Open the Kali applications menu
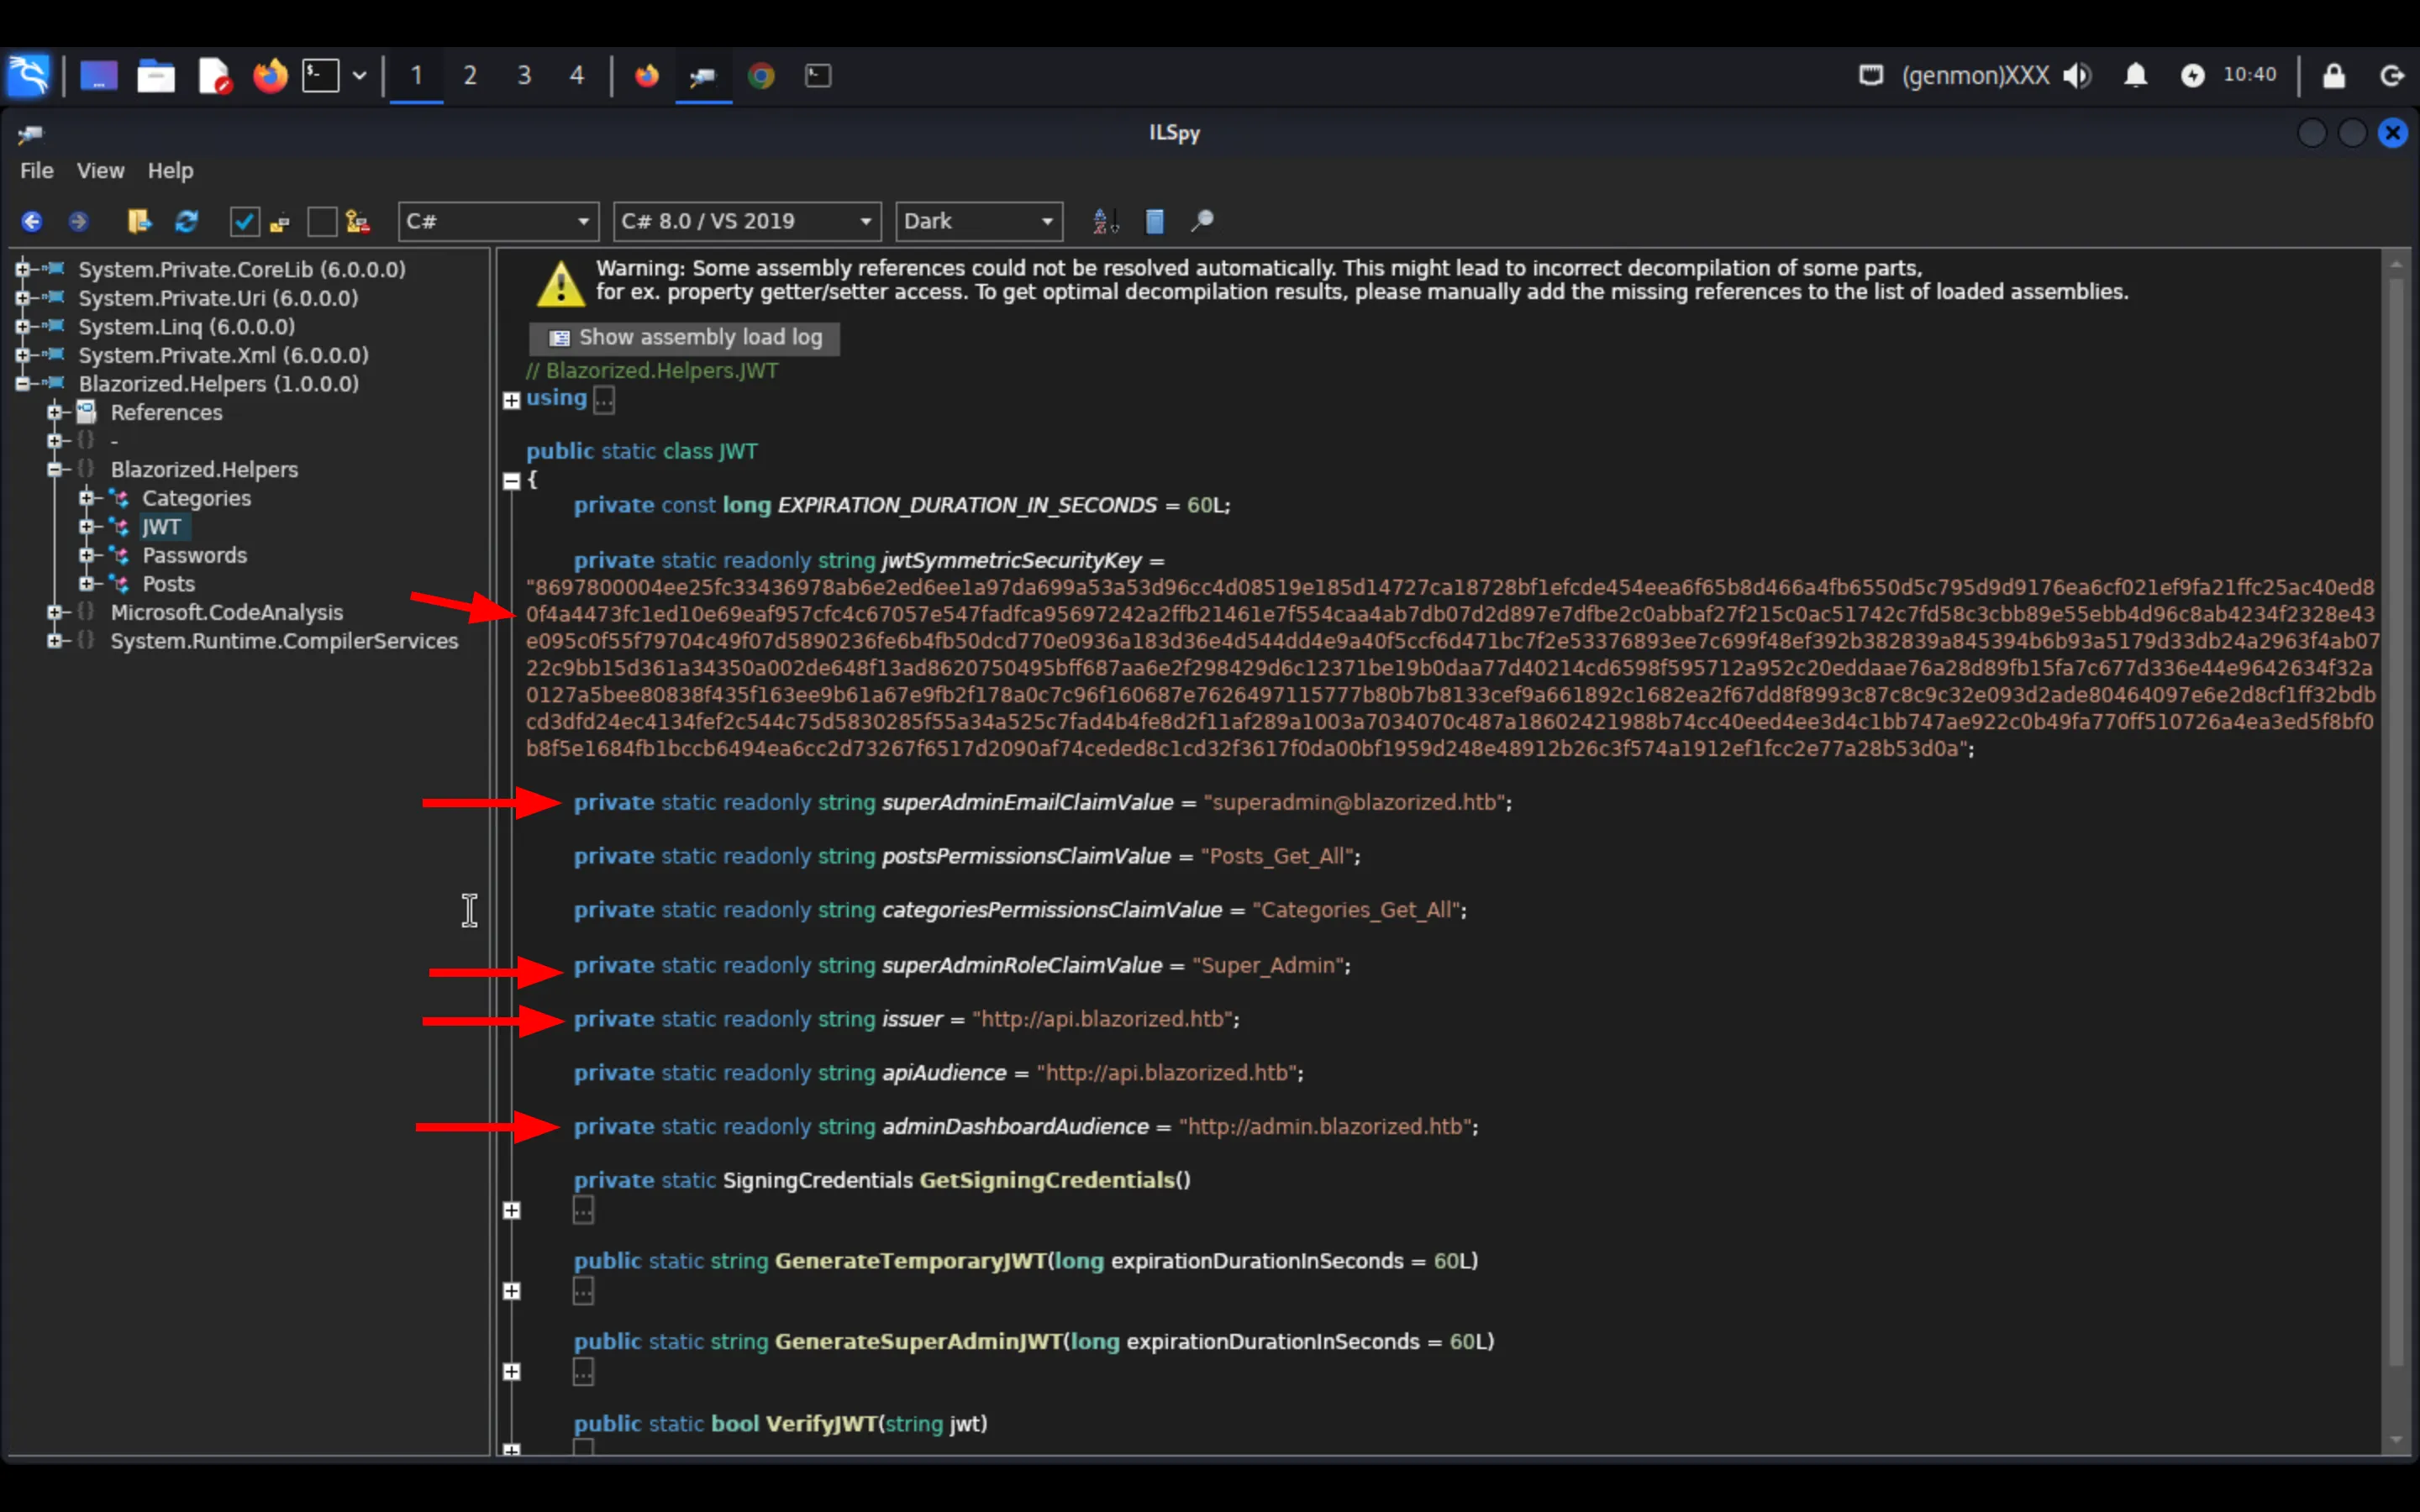 29,75
